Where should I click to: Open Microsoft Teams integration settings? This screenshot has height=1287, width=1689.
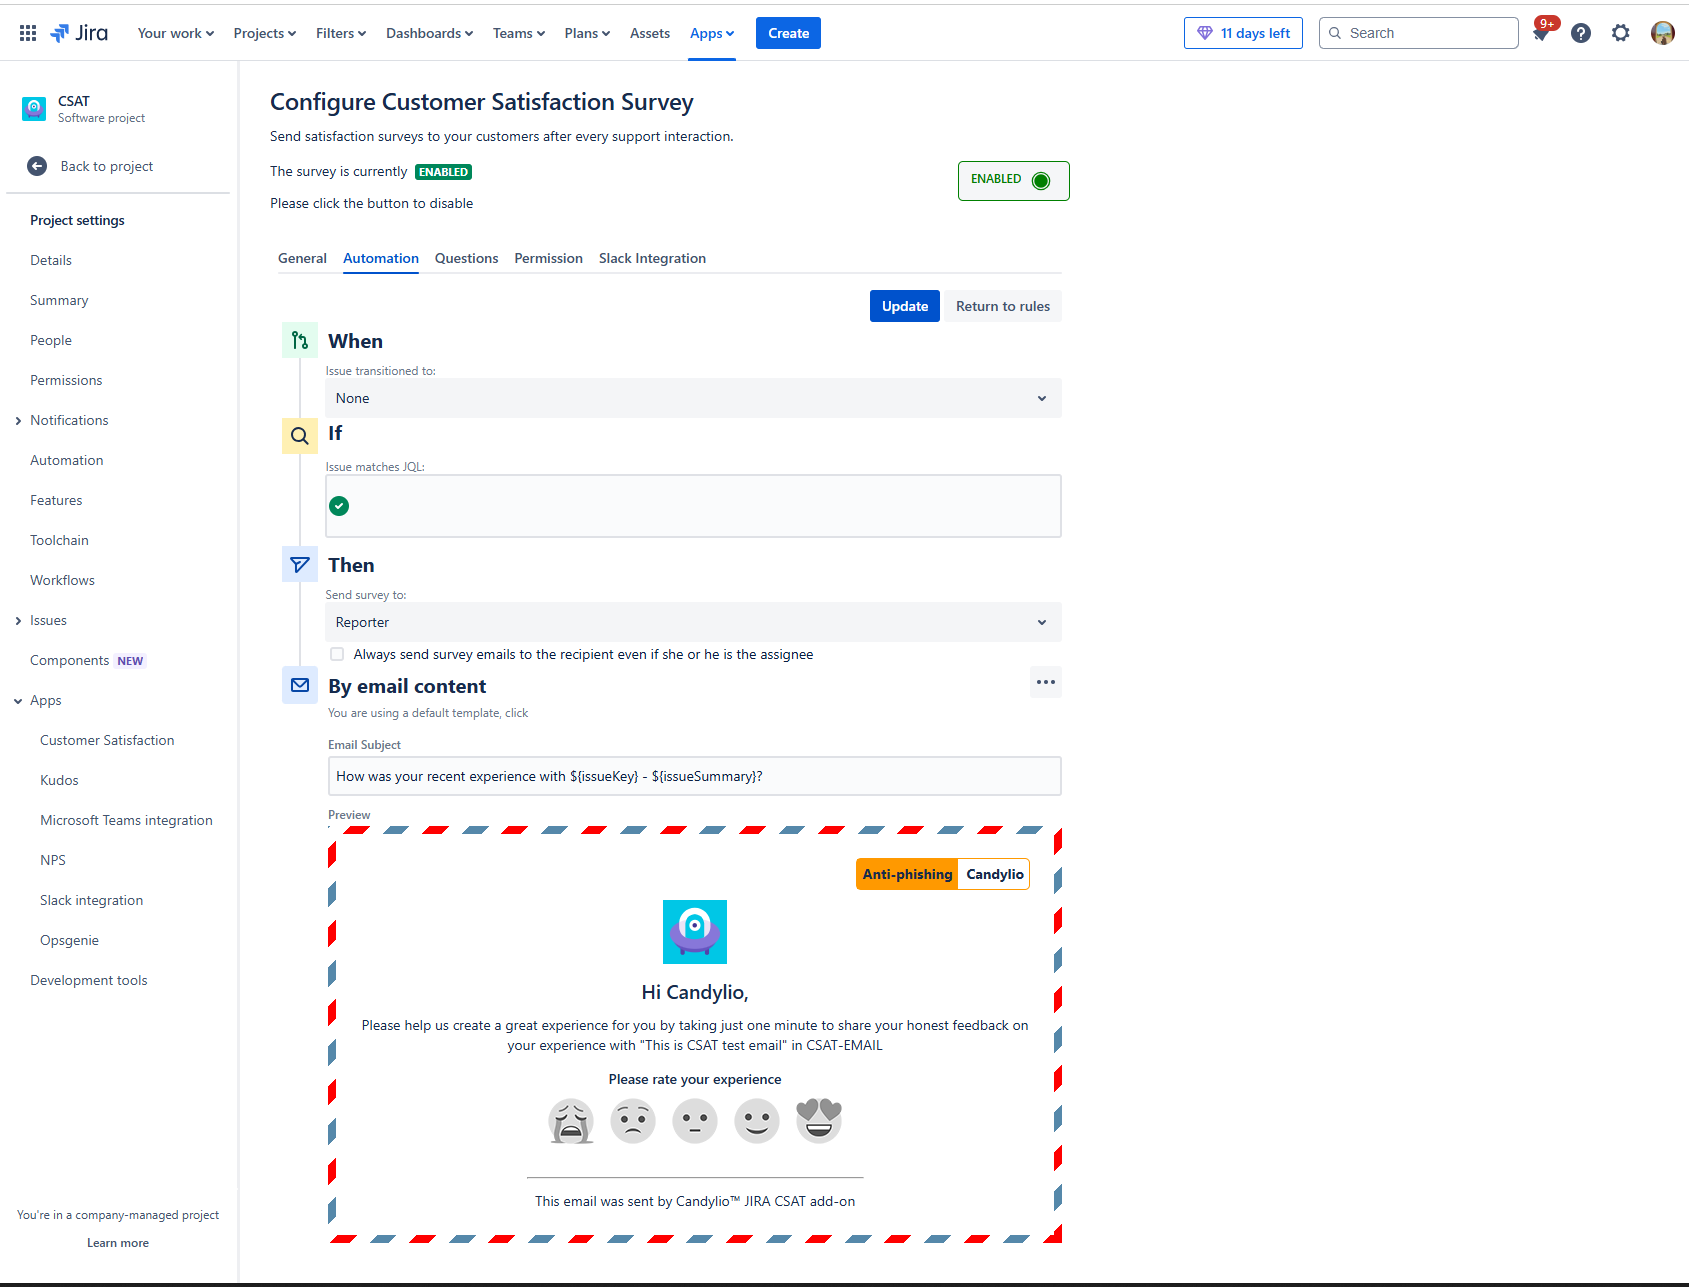126,820
